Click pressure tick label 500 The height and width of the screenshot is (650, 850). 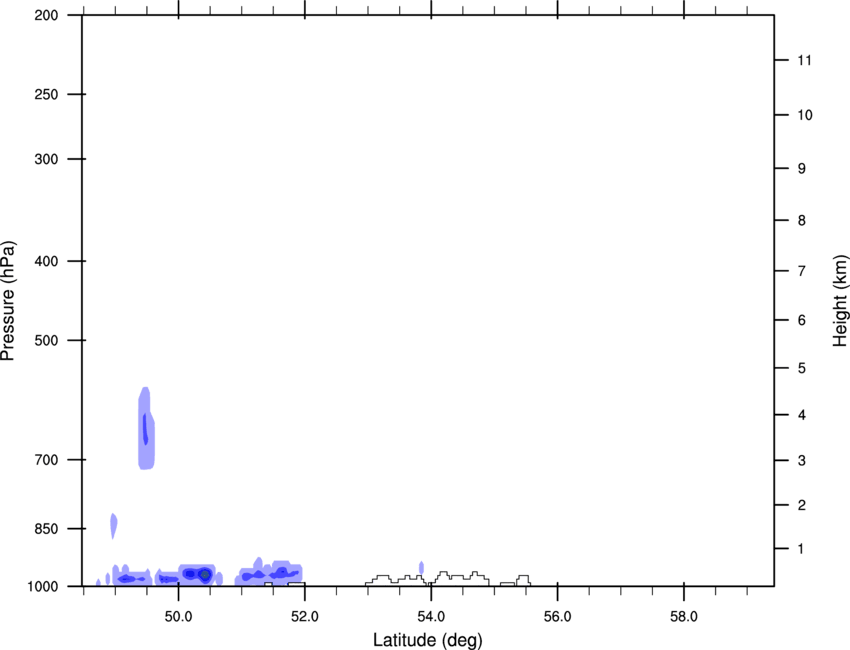(x=46, y=340)
